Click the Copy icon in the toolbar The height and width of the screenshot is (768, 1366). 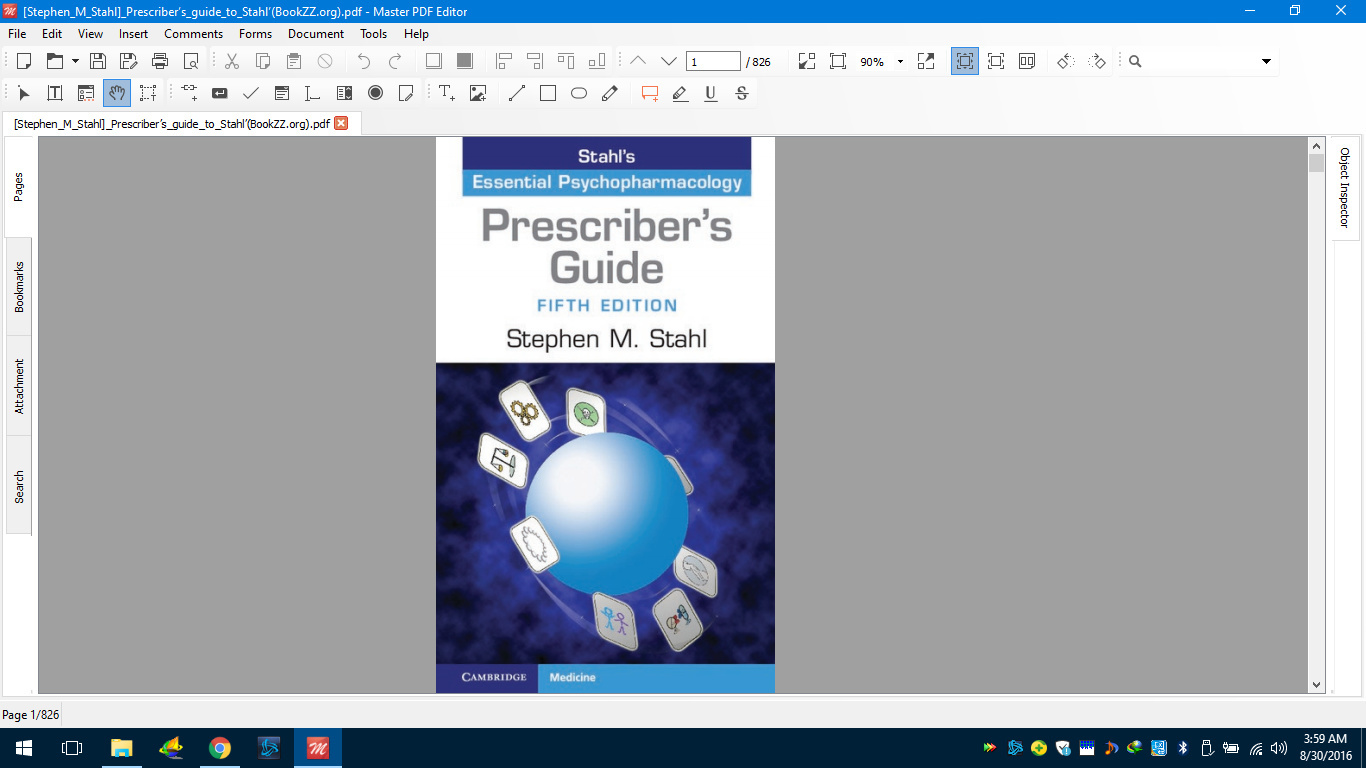[x=263, y=61]
